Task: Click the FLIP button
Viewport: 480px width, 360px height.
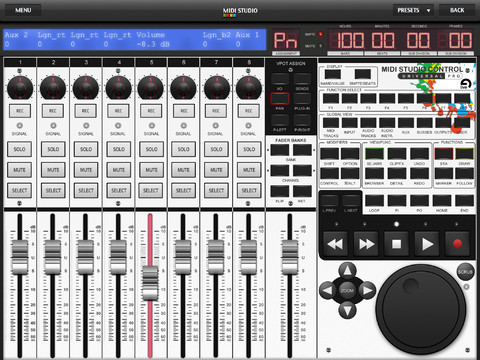Action: 280,191
